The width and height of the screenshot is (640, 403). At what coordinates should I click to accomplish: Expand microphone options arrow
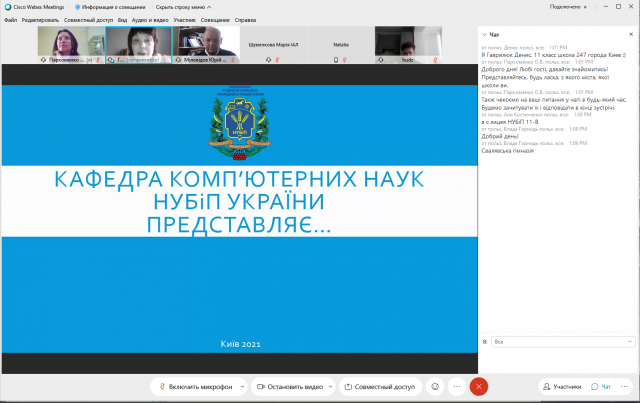[x=240, y=386]
